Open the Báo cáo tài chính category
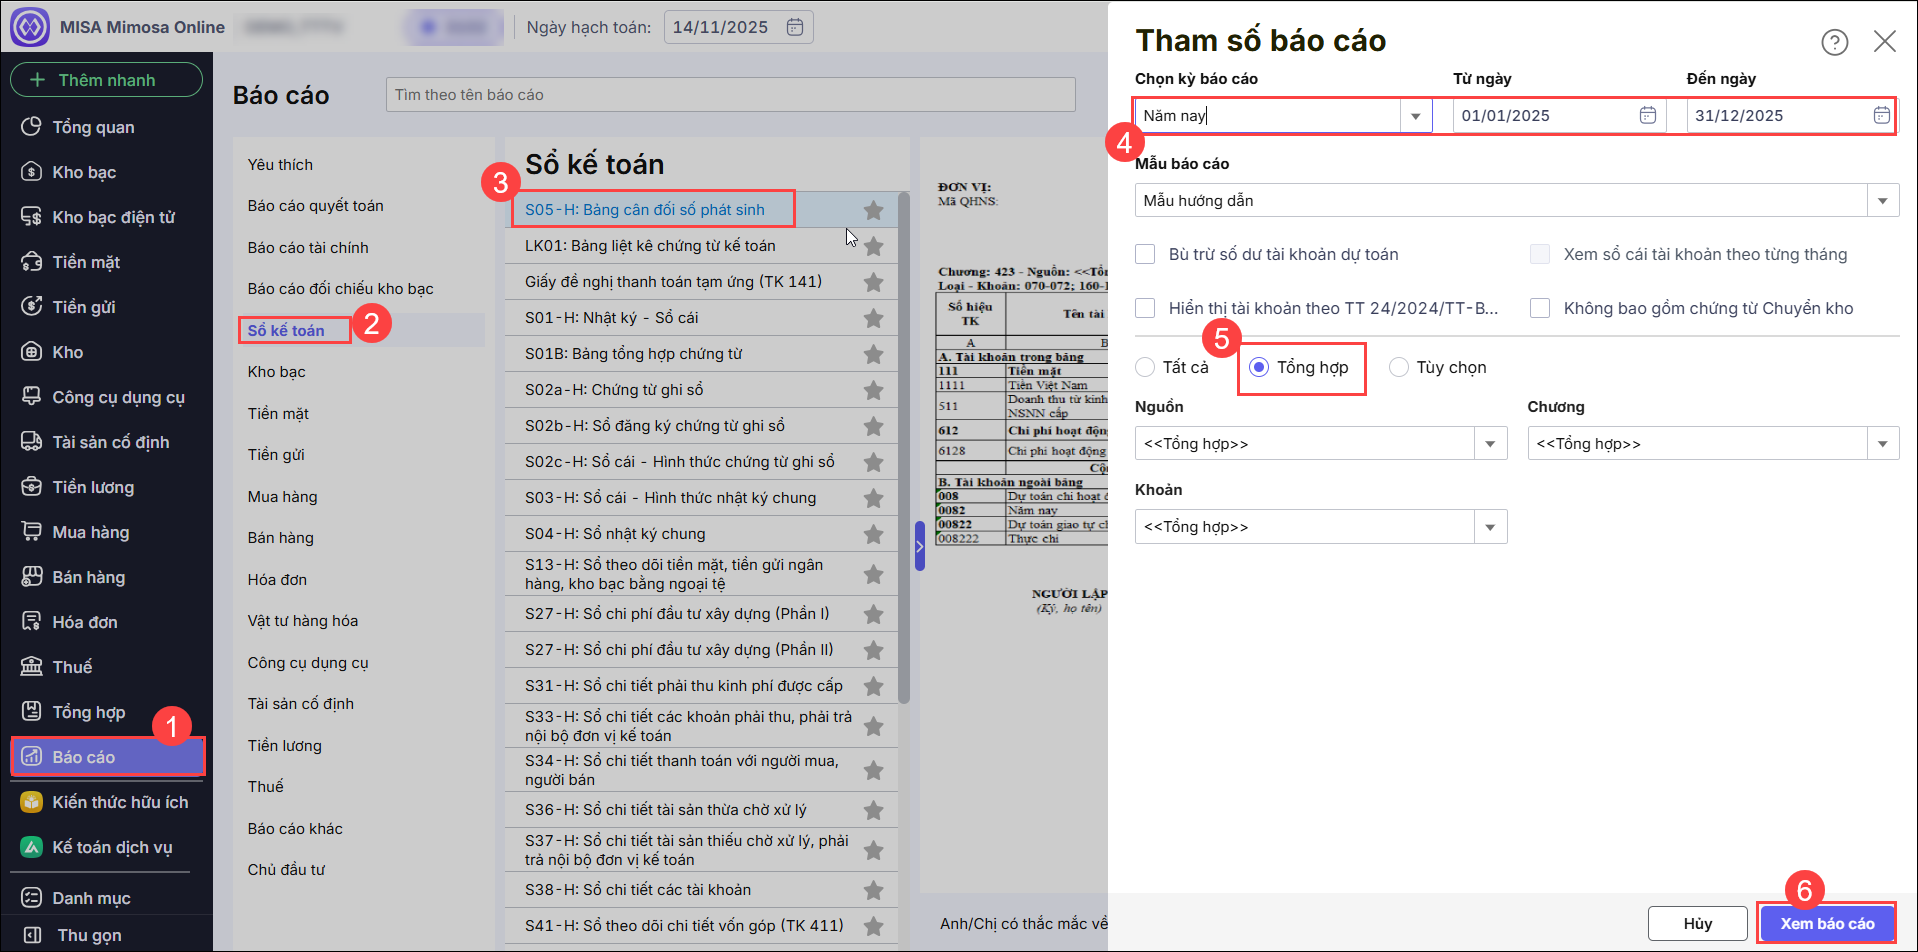1918x952 pixels. pyautogui.click(x=308, y=247)
